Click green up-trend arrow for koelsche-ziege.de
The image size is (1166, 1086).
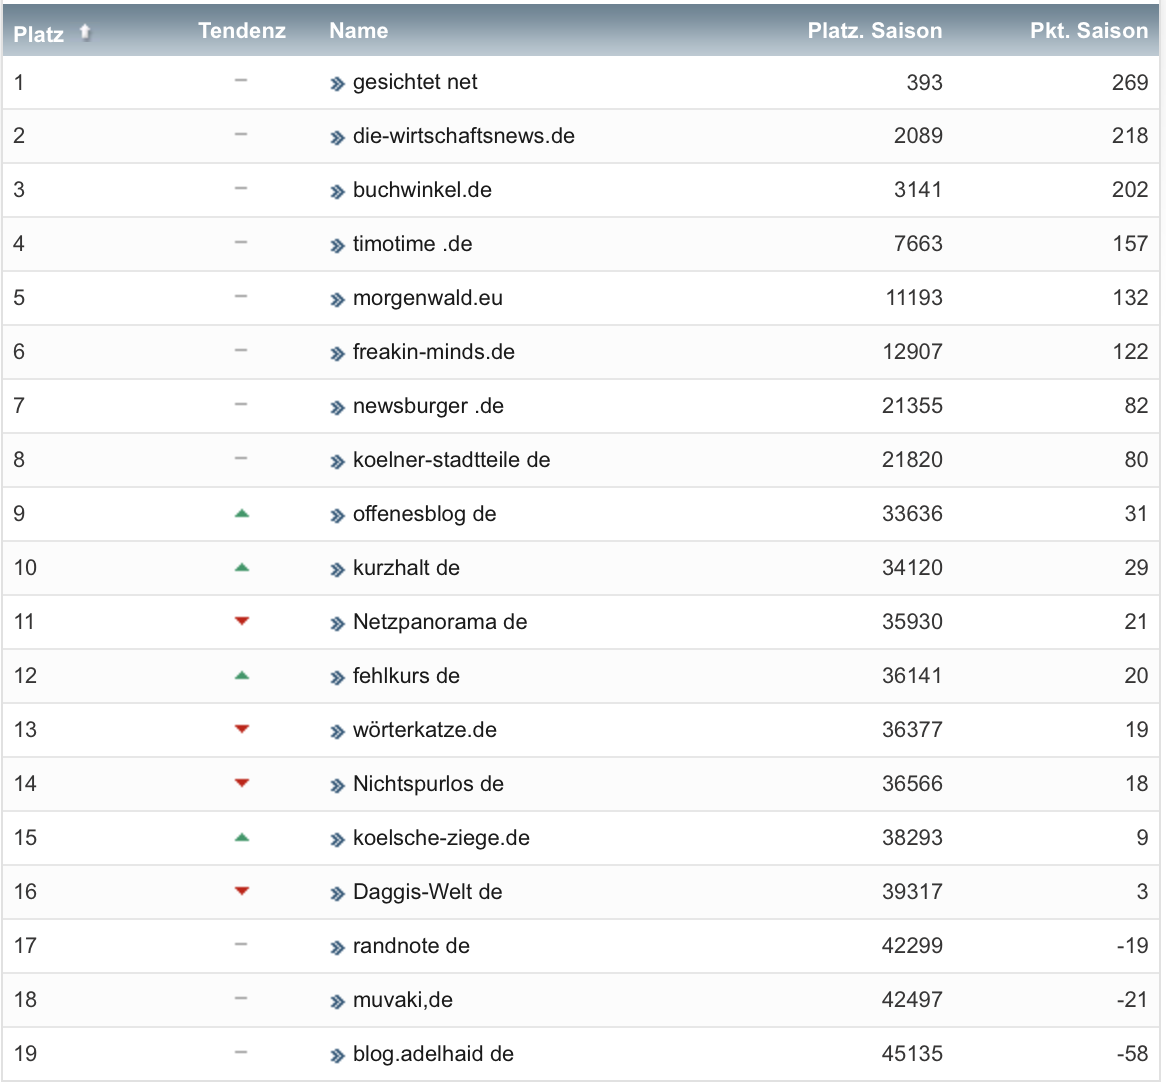coord(242,838)
